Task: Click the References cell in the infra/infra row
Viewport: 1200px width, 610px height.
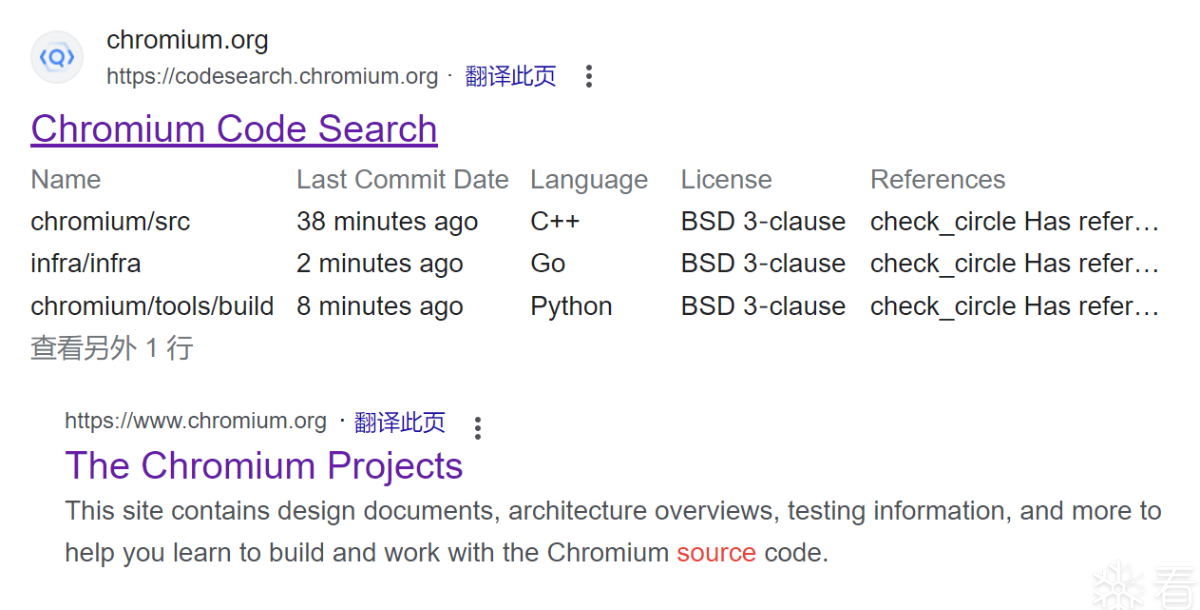Action: pyautogui.click(x=1014, y=263)
